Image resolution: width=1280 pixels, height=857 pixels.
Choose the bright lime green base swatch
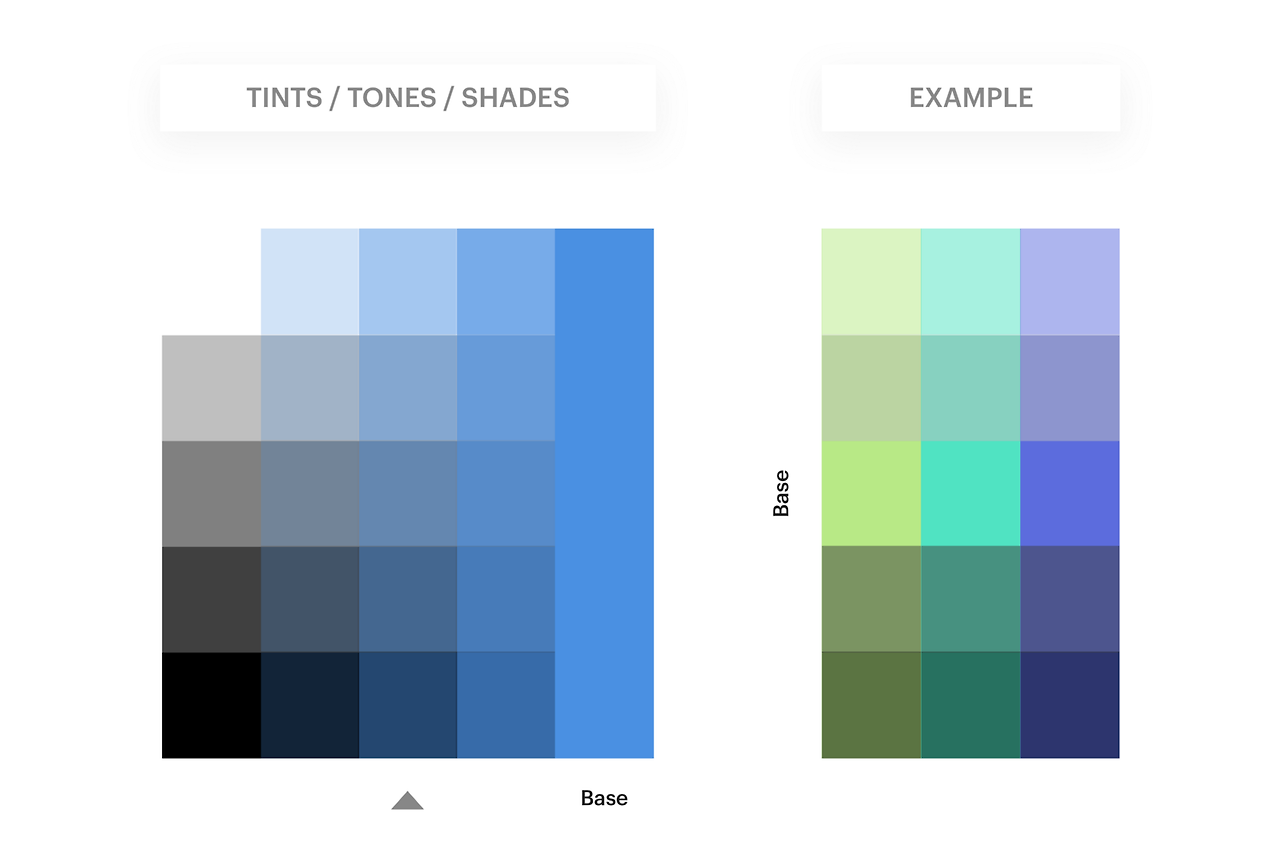click(x=871, y=493)
